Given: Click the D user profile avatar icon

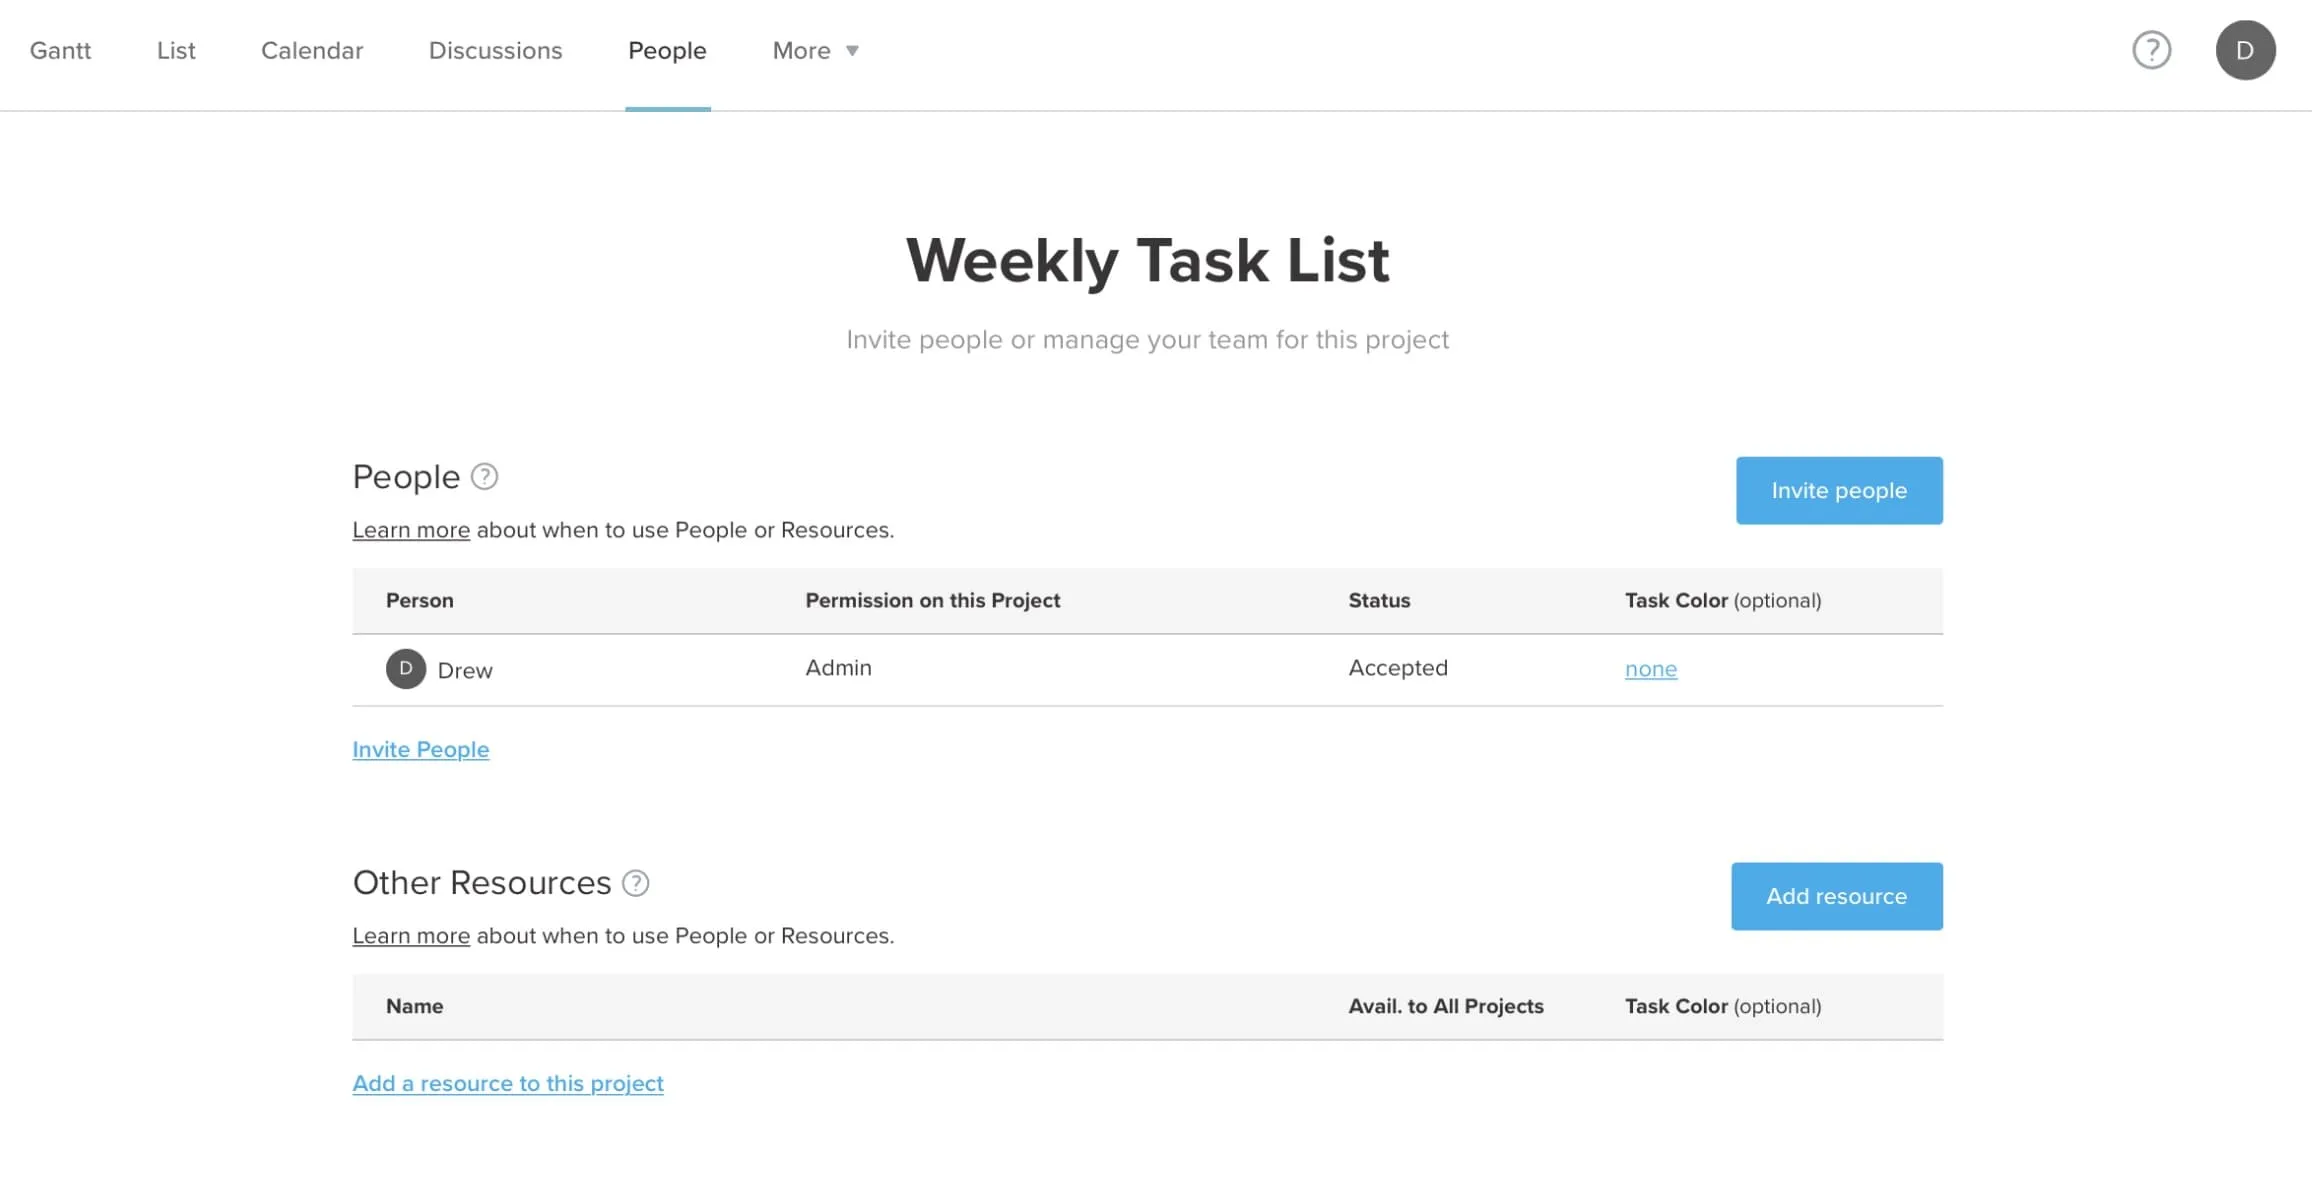Looking at the screenshot, I should click(x=2245, y=49).
